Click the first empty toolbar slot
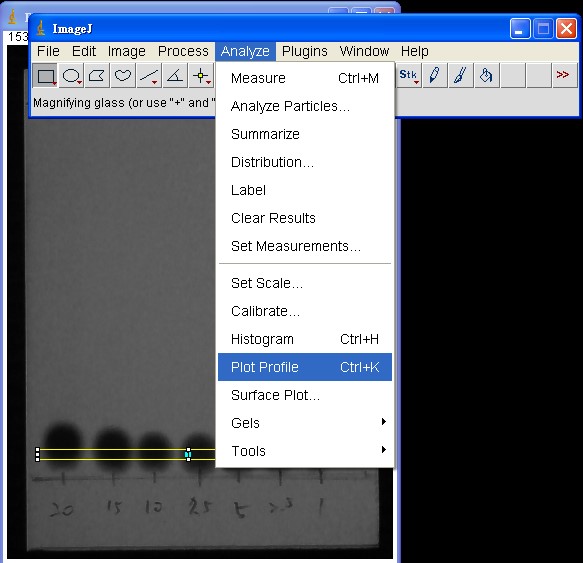Screen dimensions: 583x563 coord(513,76)
